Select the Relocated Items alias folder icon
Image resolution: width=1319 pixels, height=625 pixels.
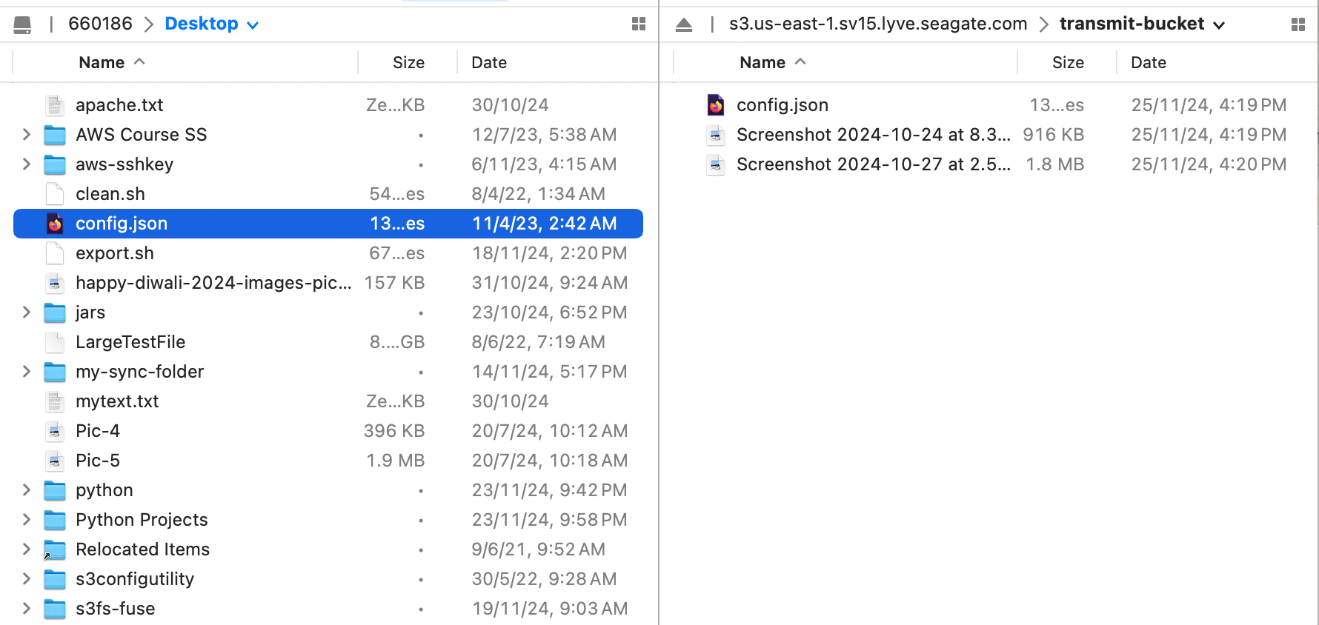point(55,550)
